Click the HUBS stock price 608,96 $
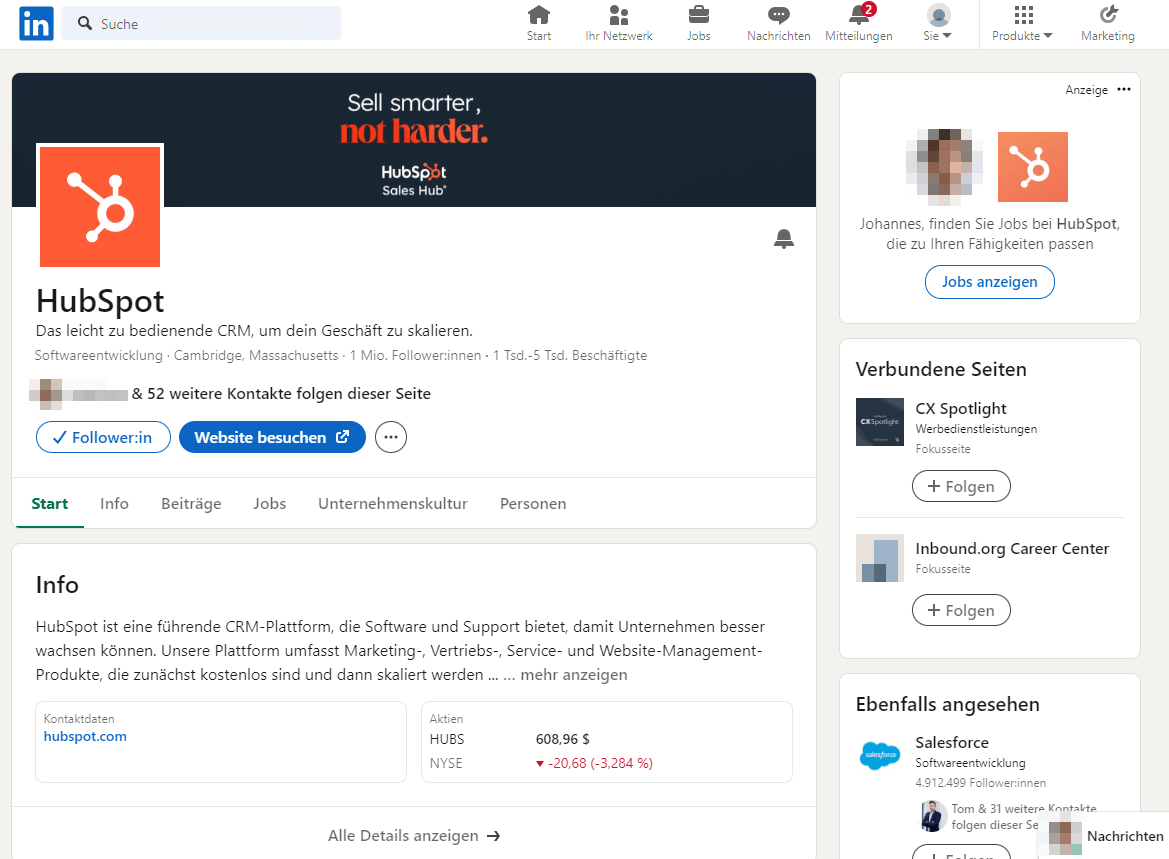Image resolution: width=1169 pixels, height=859 pixels. click(562, 740)
